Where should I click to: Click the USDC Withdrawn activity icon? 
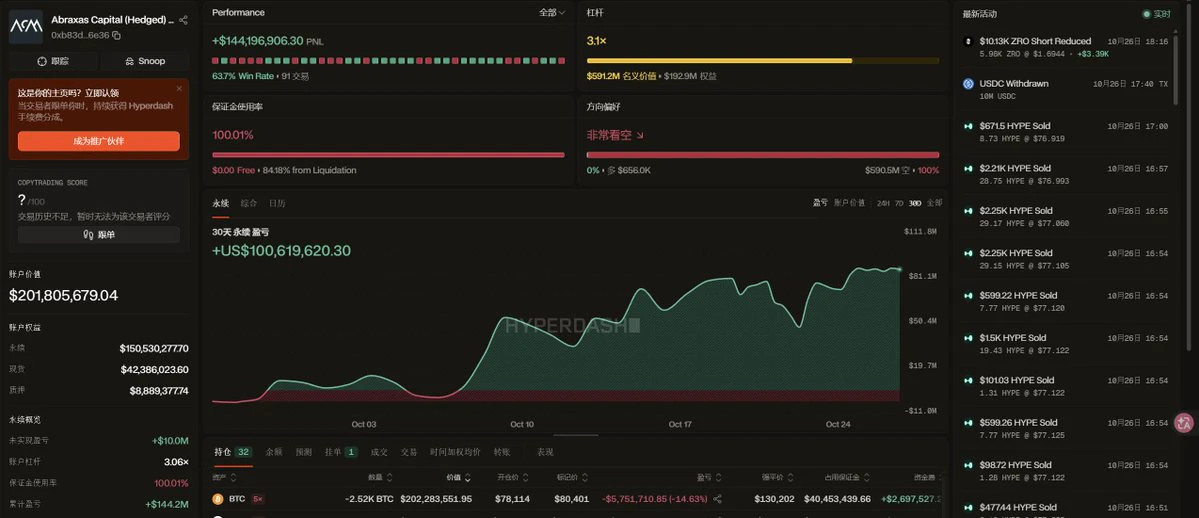(x=967, y=83)
